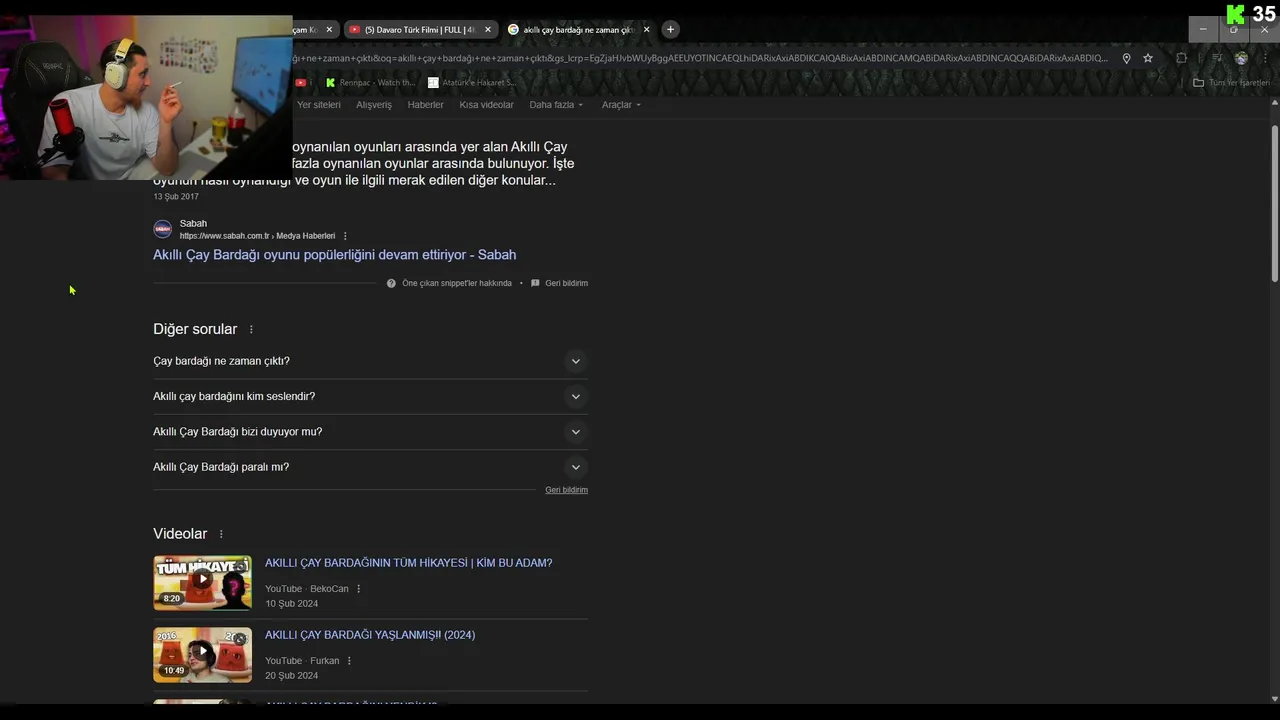Bookmark page with the star icon

[x=1148, y=58]
